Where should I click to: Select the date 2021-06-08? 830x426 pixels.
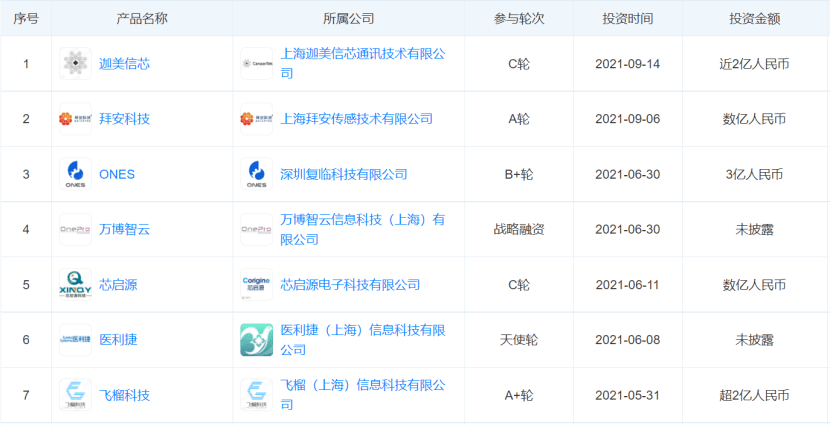(x=628, y=340)
